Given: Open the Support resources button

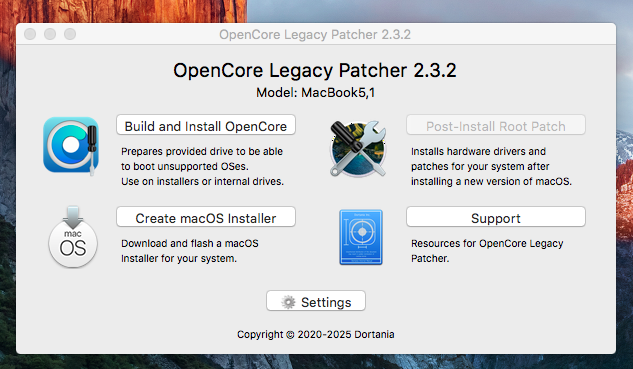Looking at the screenshot, I should pyautogui.click(x=496, y=217).
